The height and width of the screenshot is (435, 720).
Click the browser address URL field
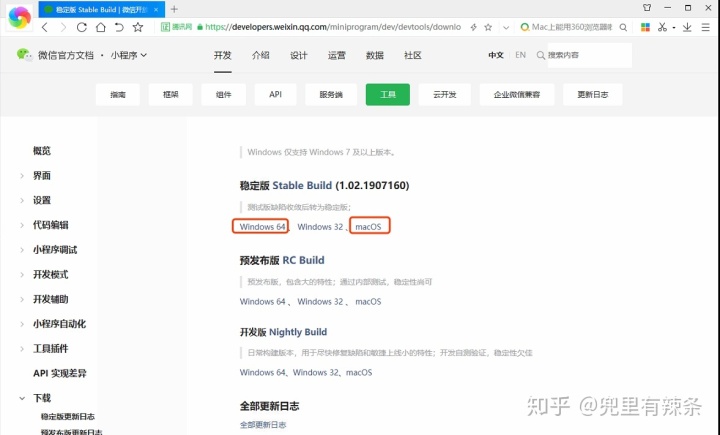pyautogui.click(x=332, y=27)
